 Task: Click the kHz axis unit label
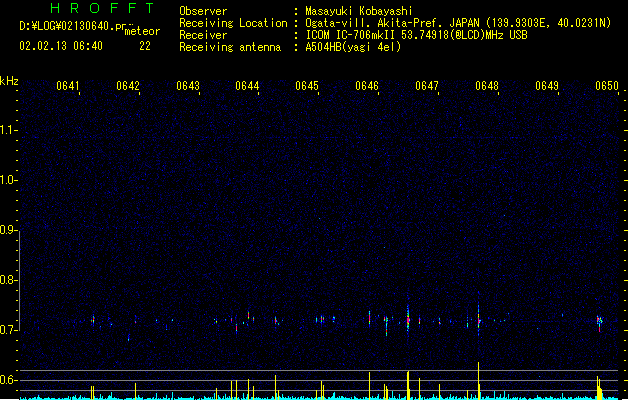click(9, 81)
